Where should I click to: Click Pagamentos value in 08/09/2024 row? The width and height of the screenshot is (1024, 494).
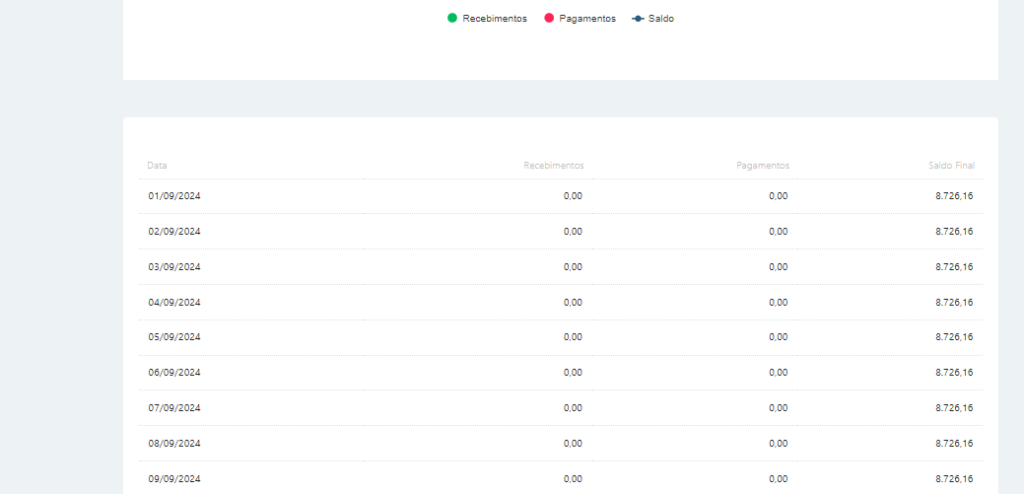(x=778, y=443)
